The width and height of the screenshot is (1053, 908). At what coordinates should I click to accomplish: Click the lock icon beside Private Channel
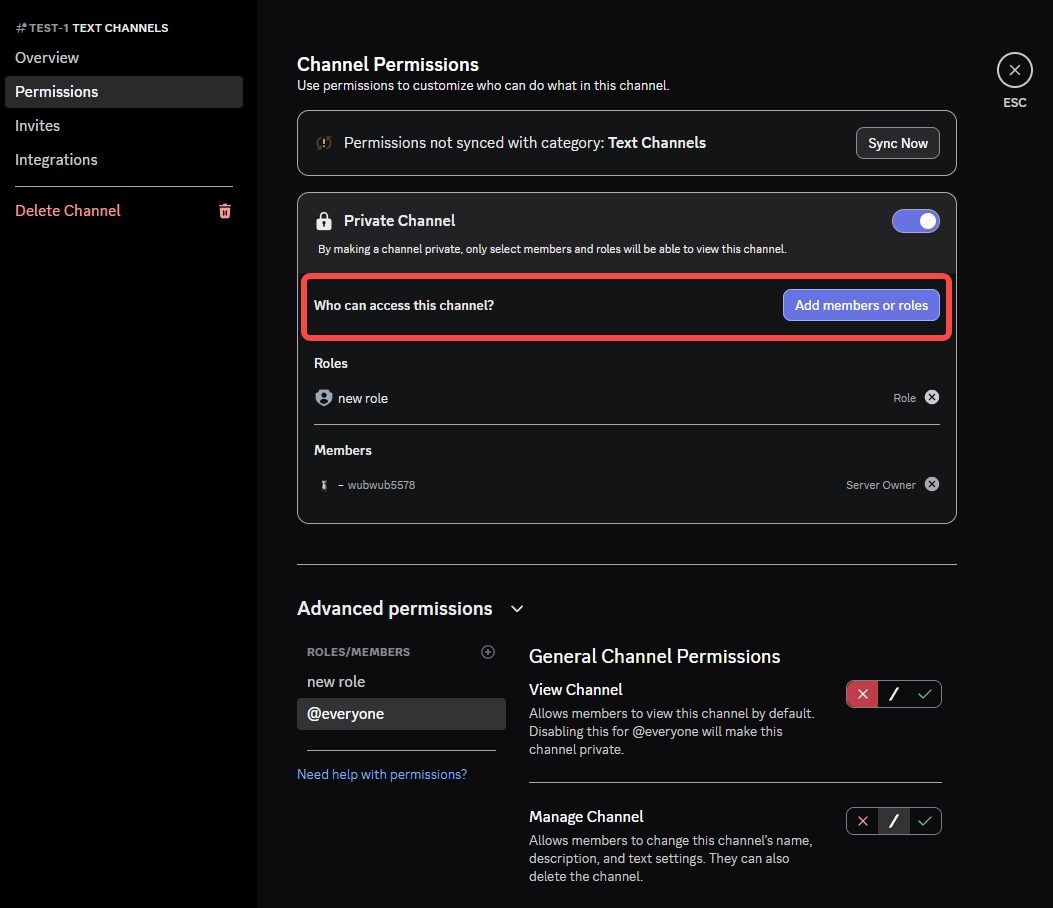324,220
